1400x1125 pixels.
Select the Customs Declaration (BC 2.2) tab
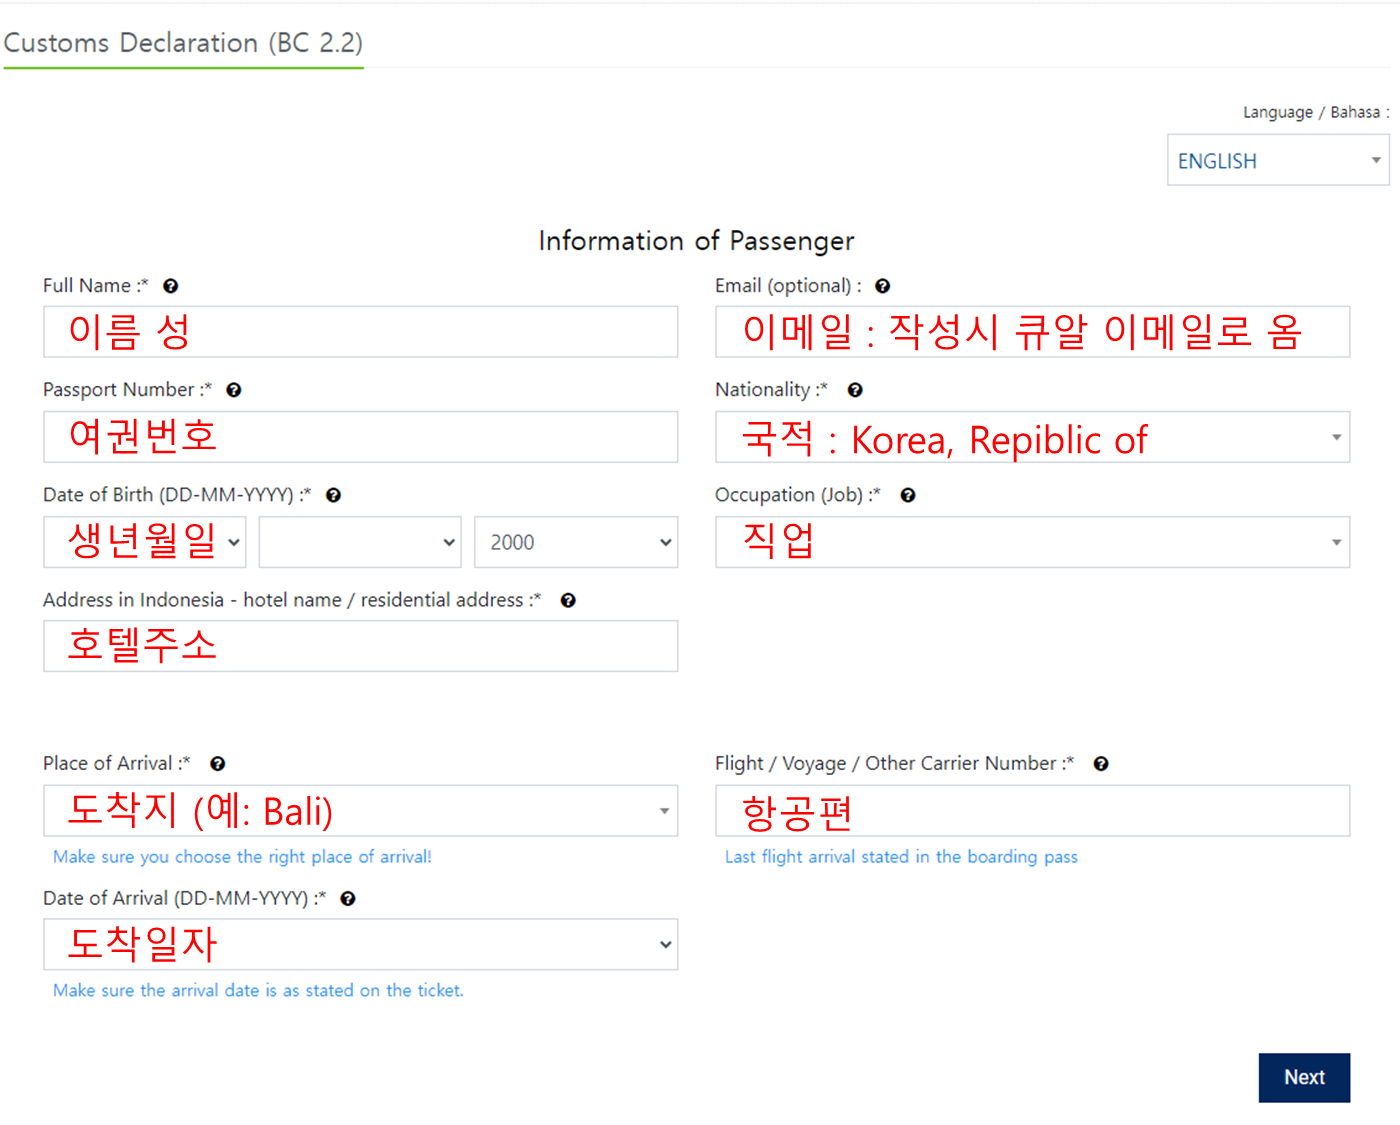(183, 43)
